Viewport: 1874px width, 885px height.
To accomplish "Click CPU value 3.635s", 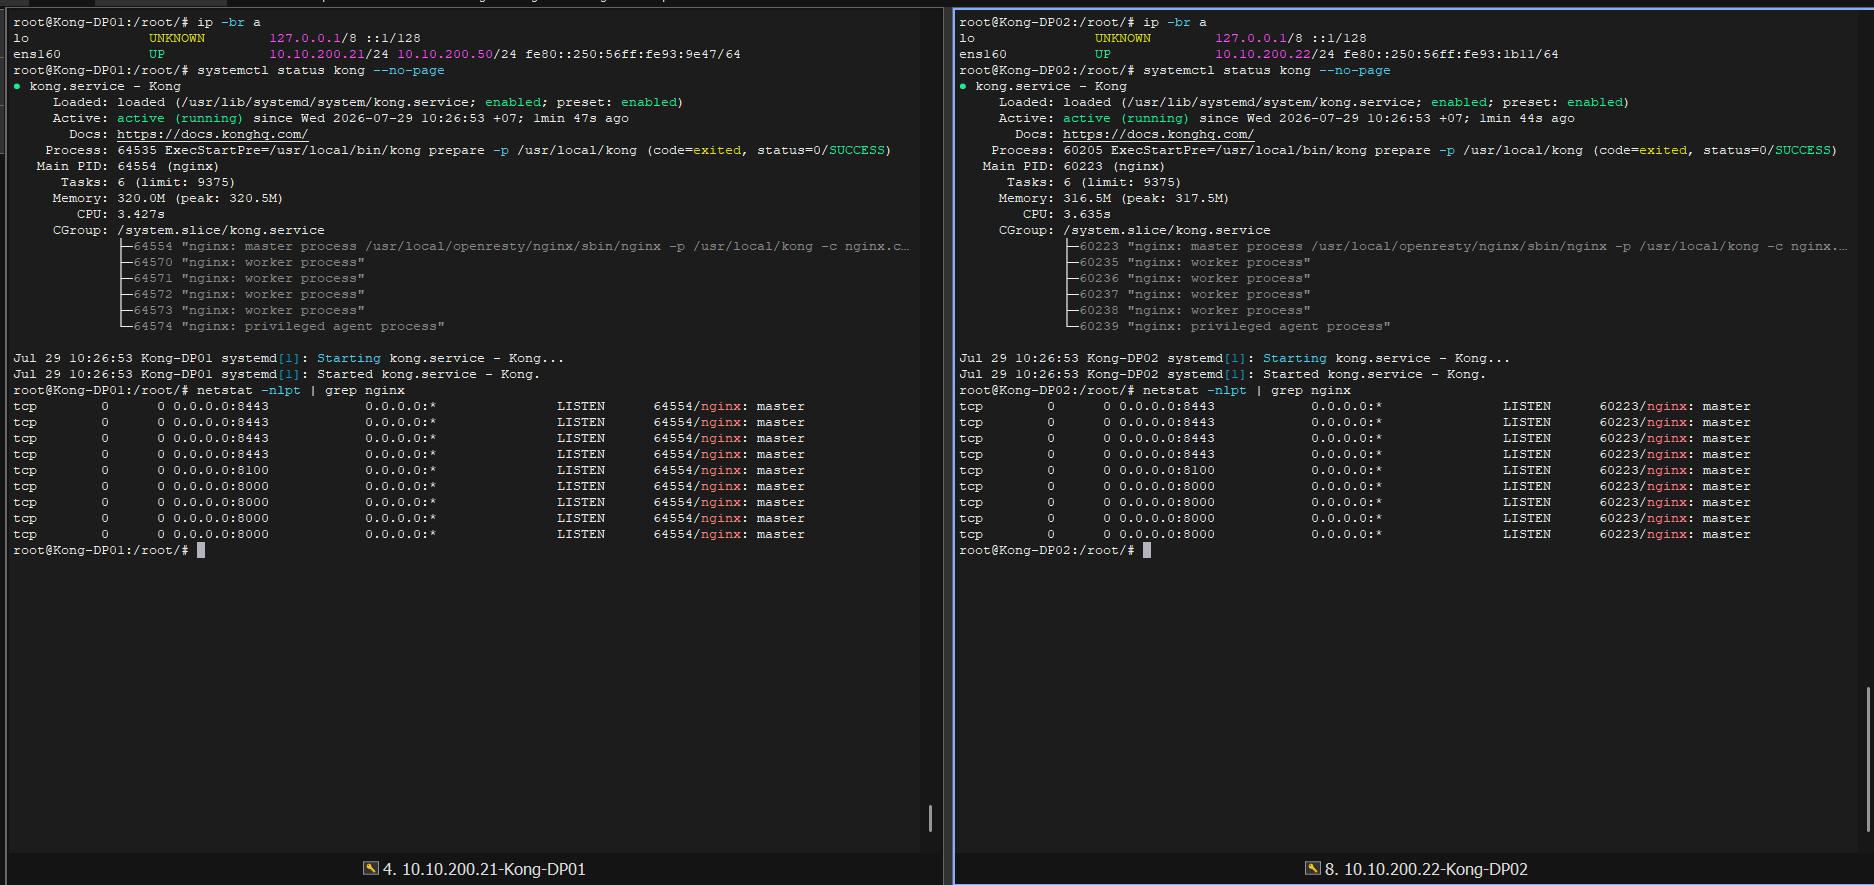I will point(1087,214).
